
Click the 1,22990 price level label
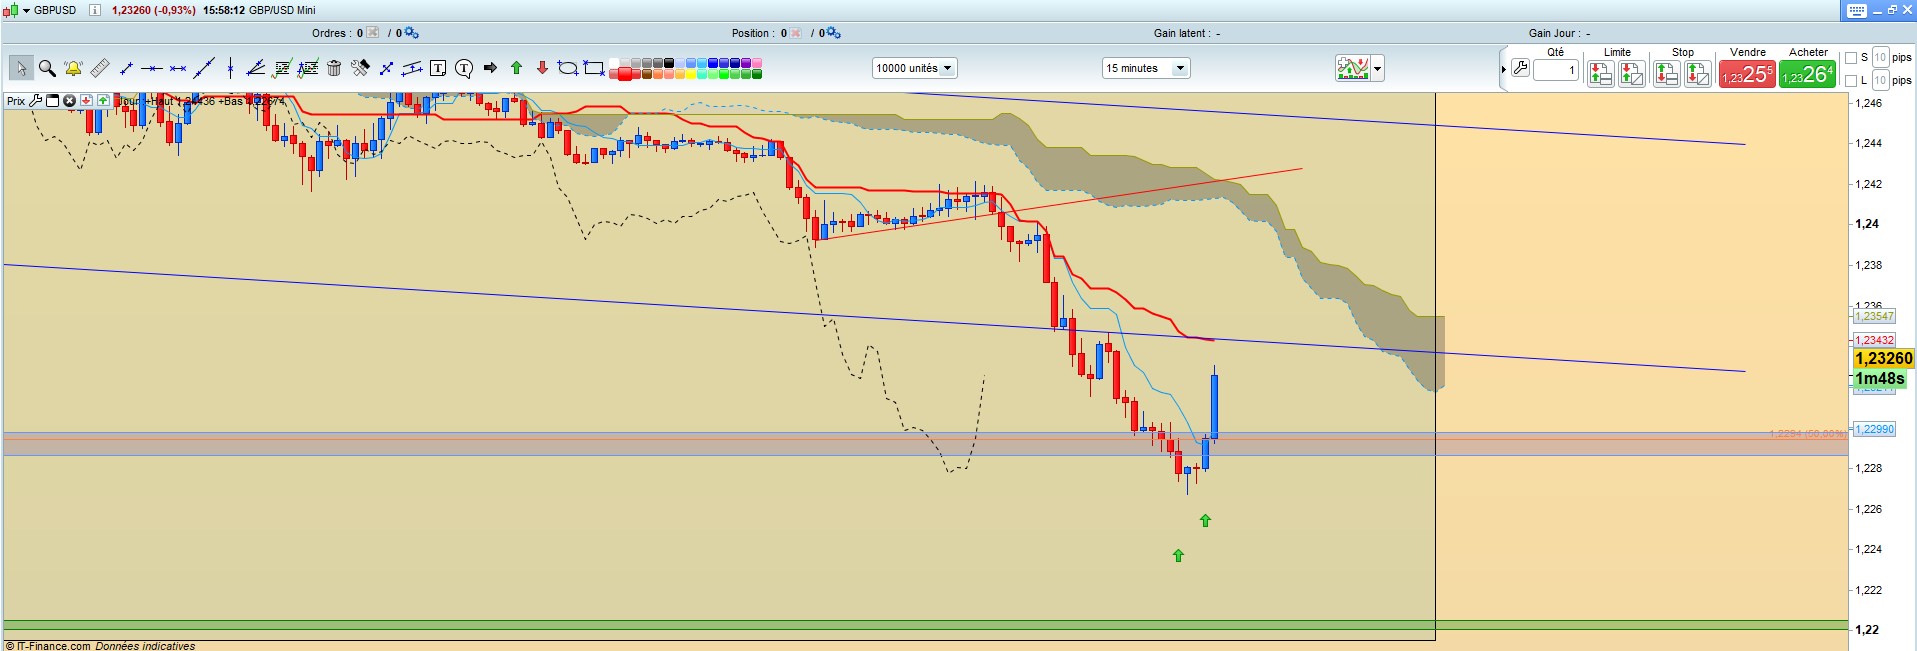click(x=1874, y=429)
